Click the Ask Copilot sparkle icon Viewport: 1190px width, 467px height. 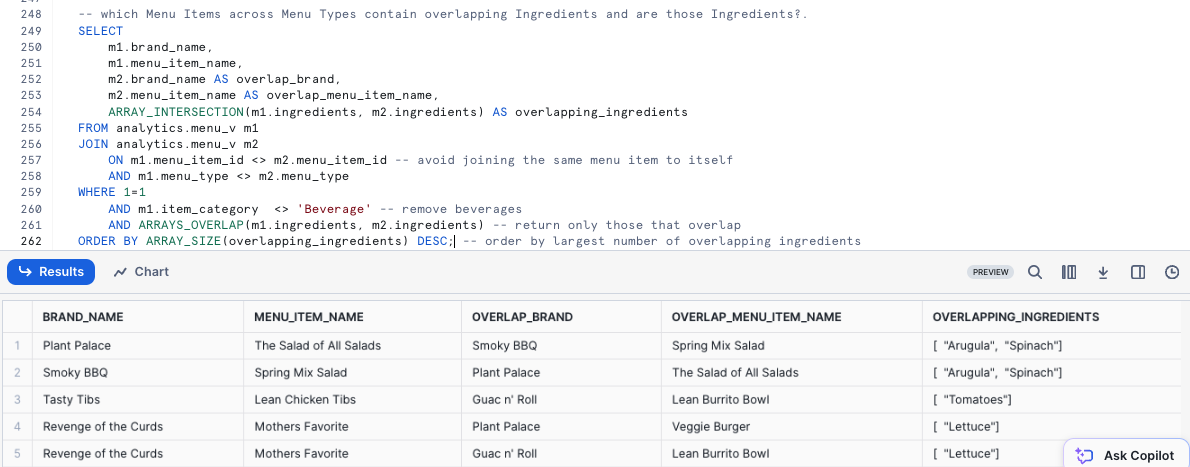pos(1084,455)
